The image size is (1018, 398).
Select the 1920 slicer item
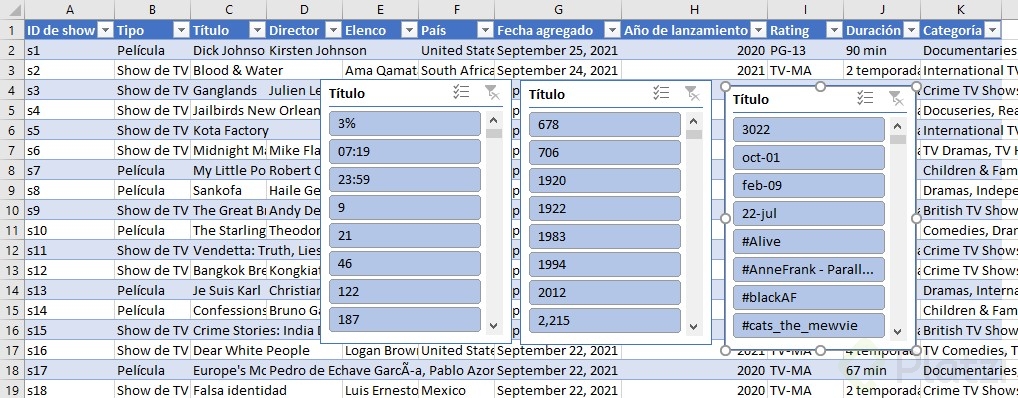click(604, 180)
